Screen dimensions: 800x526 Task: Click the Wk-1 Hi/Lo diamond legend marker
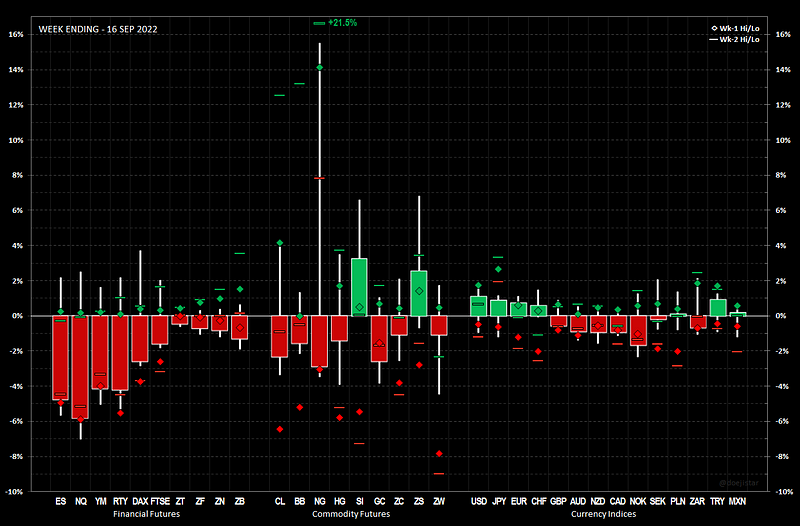pyautogui.click(x=714, y=27)
